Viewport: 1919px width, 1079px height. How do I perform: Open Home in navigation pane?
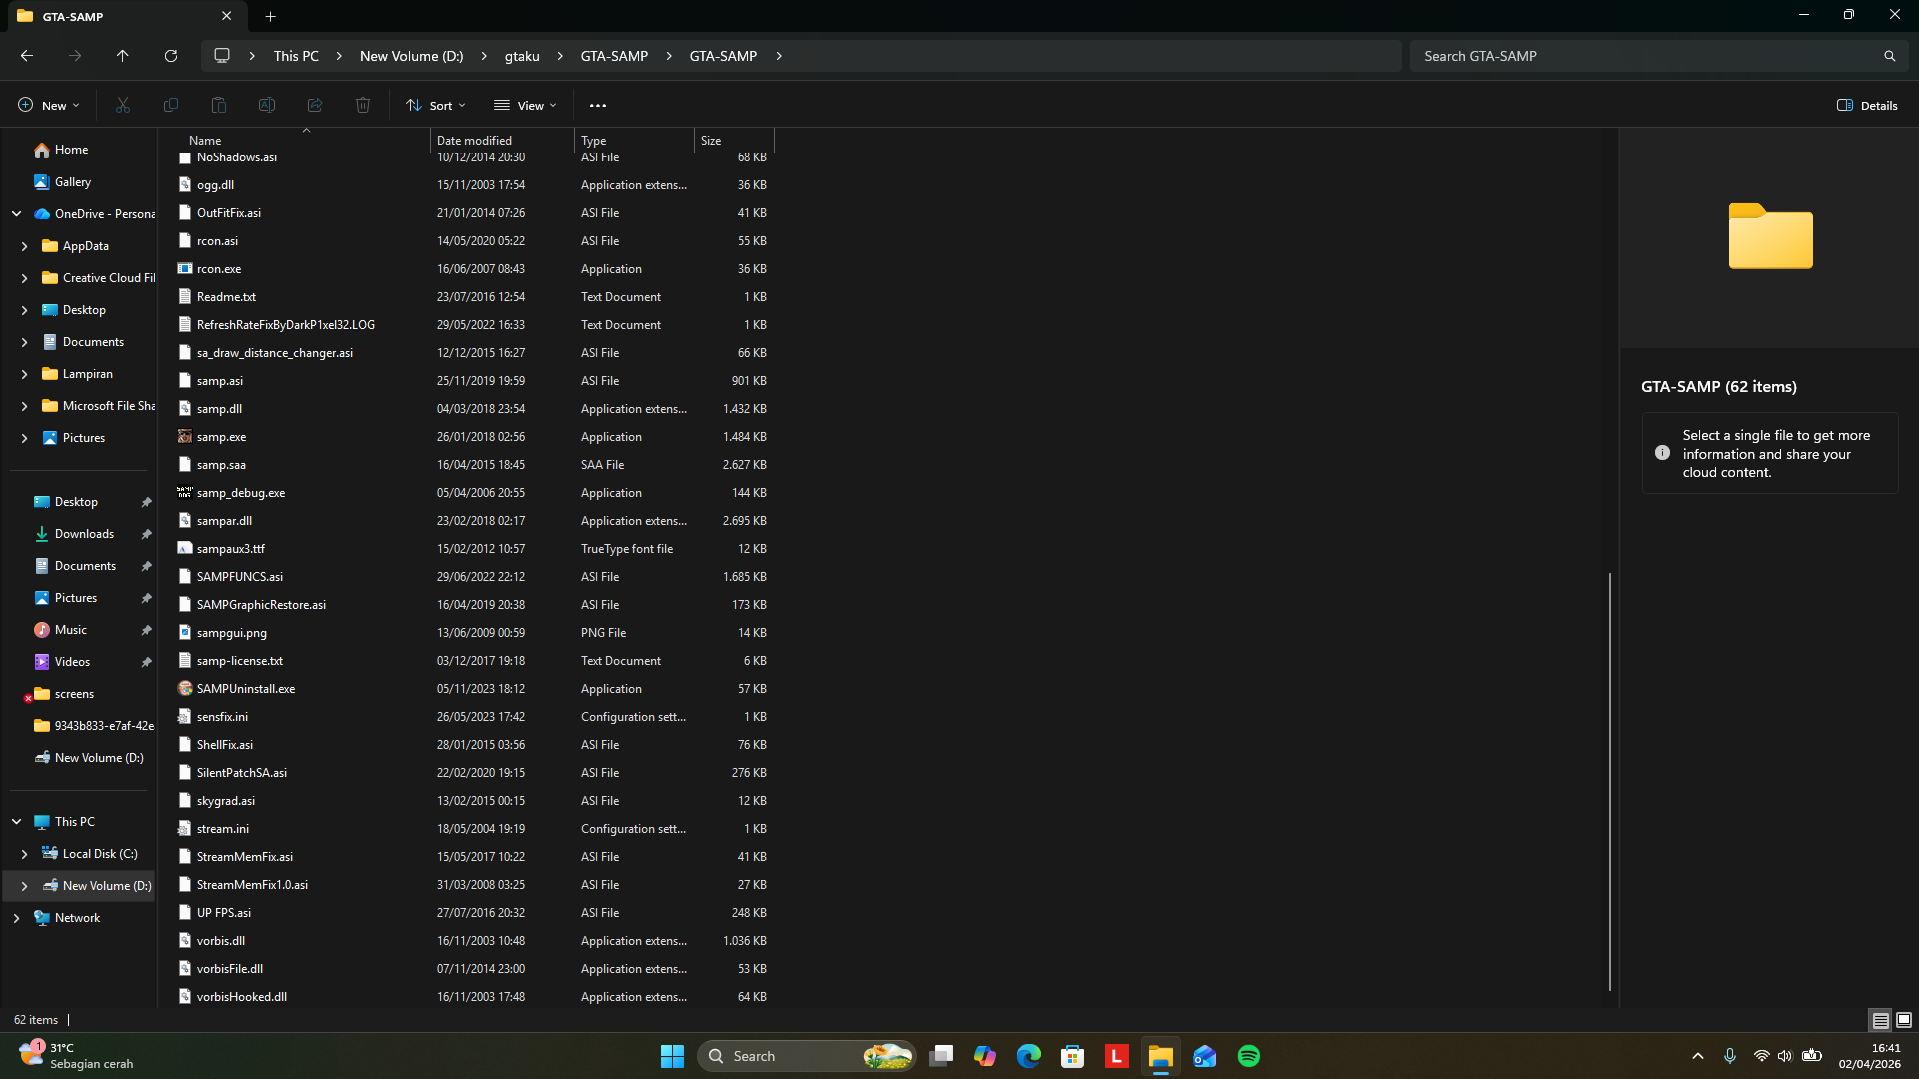(71, 150)
